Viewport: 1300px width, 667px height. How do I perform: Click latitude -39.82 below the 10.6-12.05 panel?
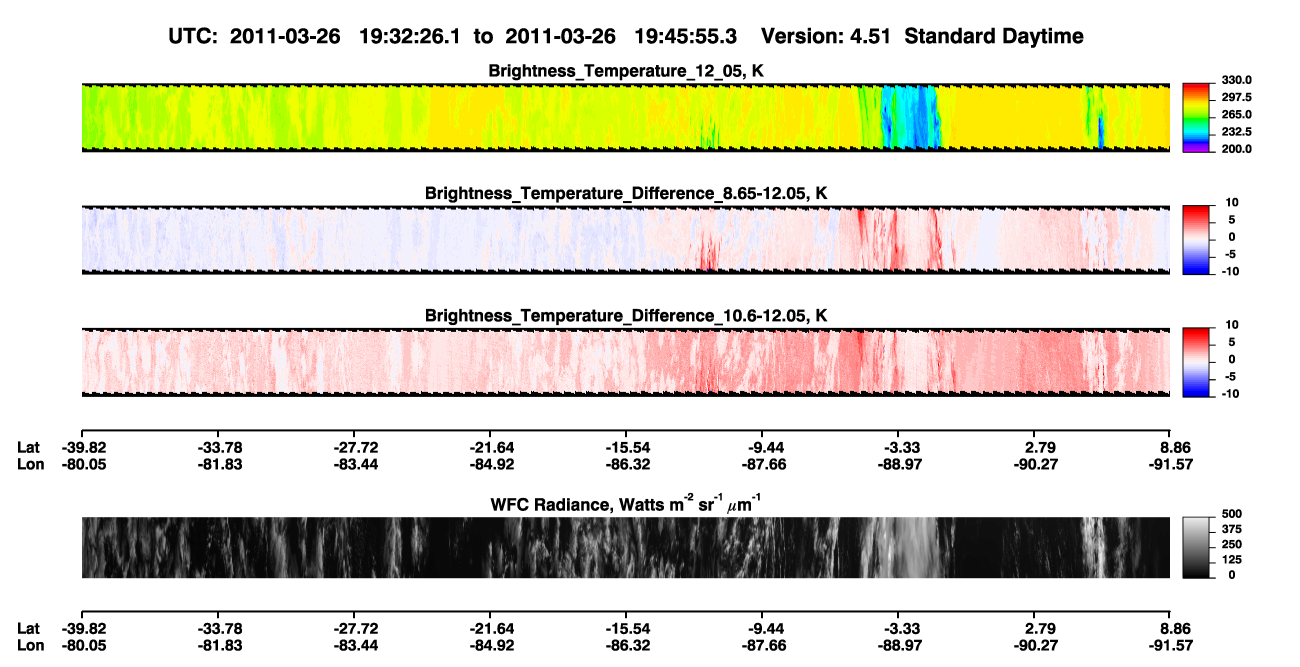tap(82, 447)
